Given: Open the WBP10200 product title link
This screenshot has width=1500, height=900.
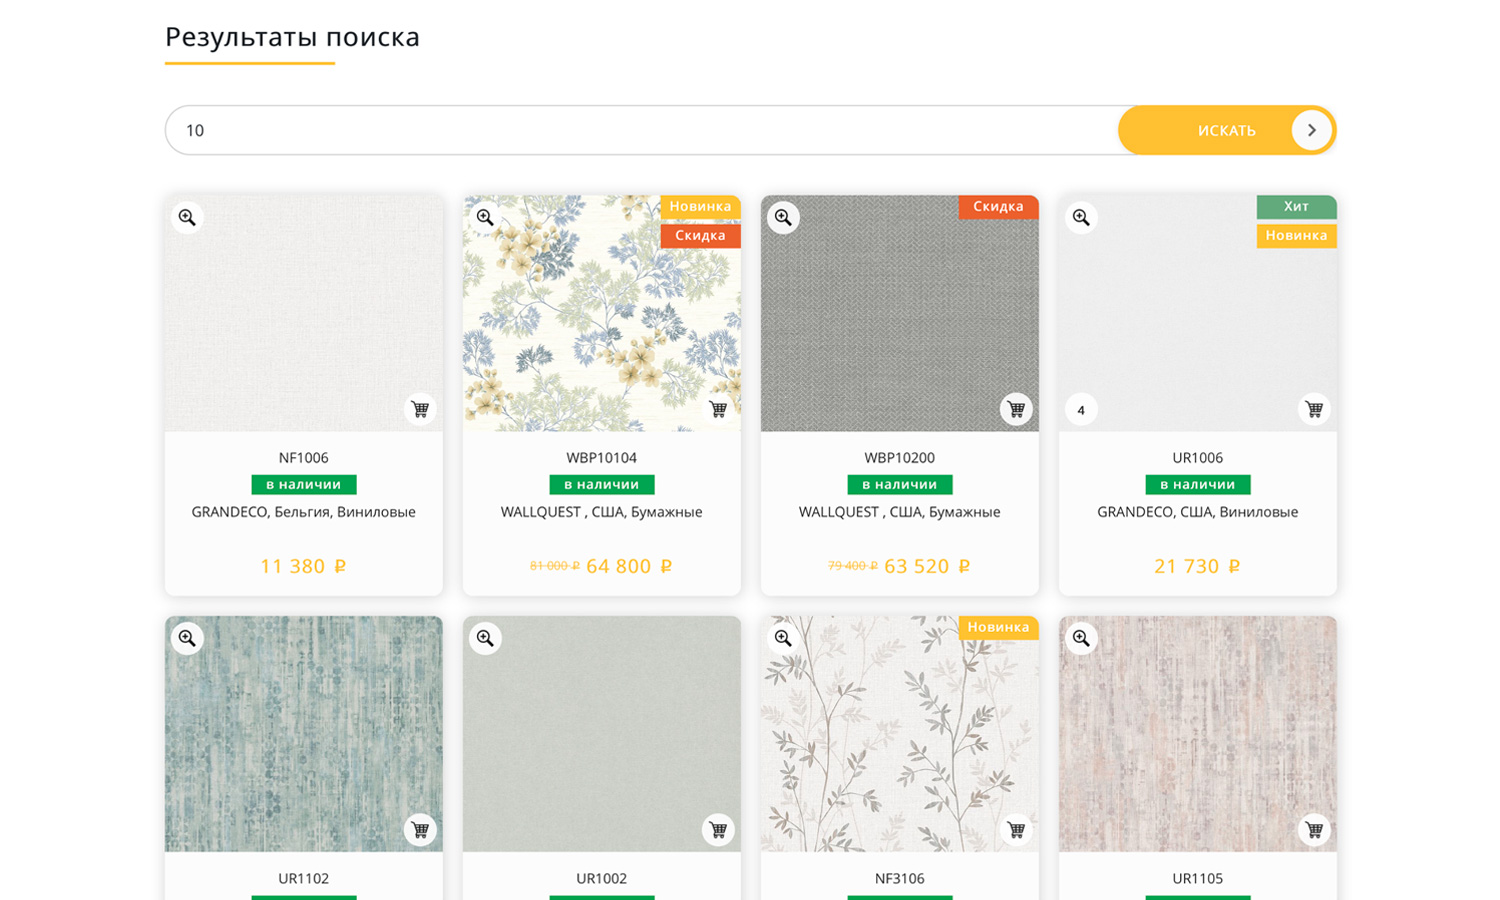Looking at the screenshot, I should (x=899, y=458).
